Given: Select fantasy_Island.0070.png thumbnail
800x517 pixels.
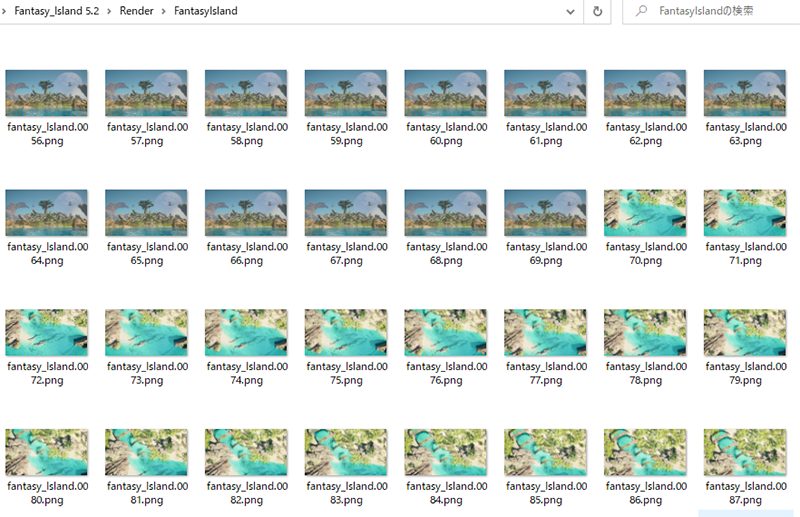Looking at the screenshot, I should pyautogui.click(x=645, y=213).
